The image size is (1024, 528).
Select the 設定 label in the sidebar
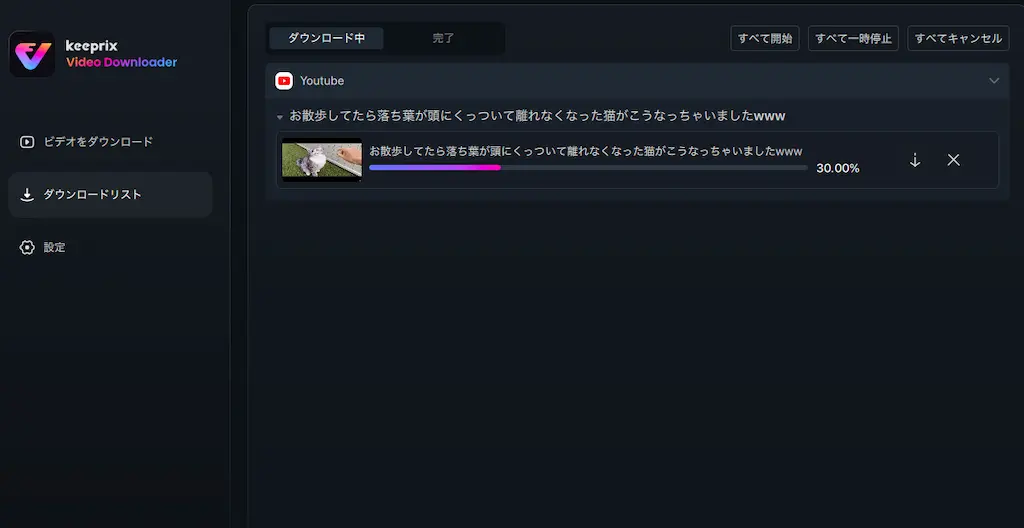[x=54, y=247]
